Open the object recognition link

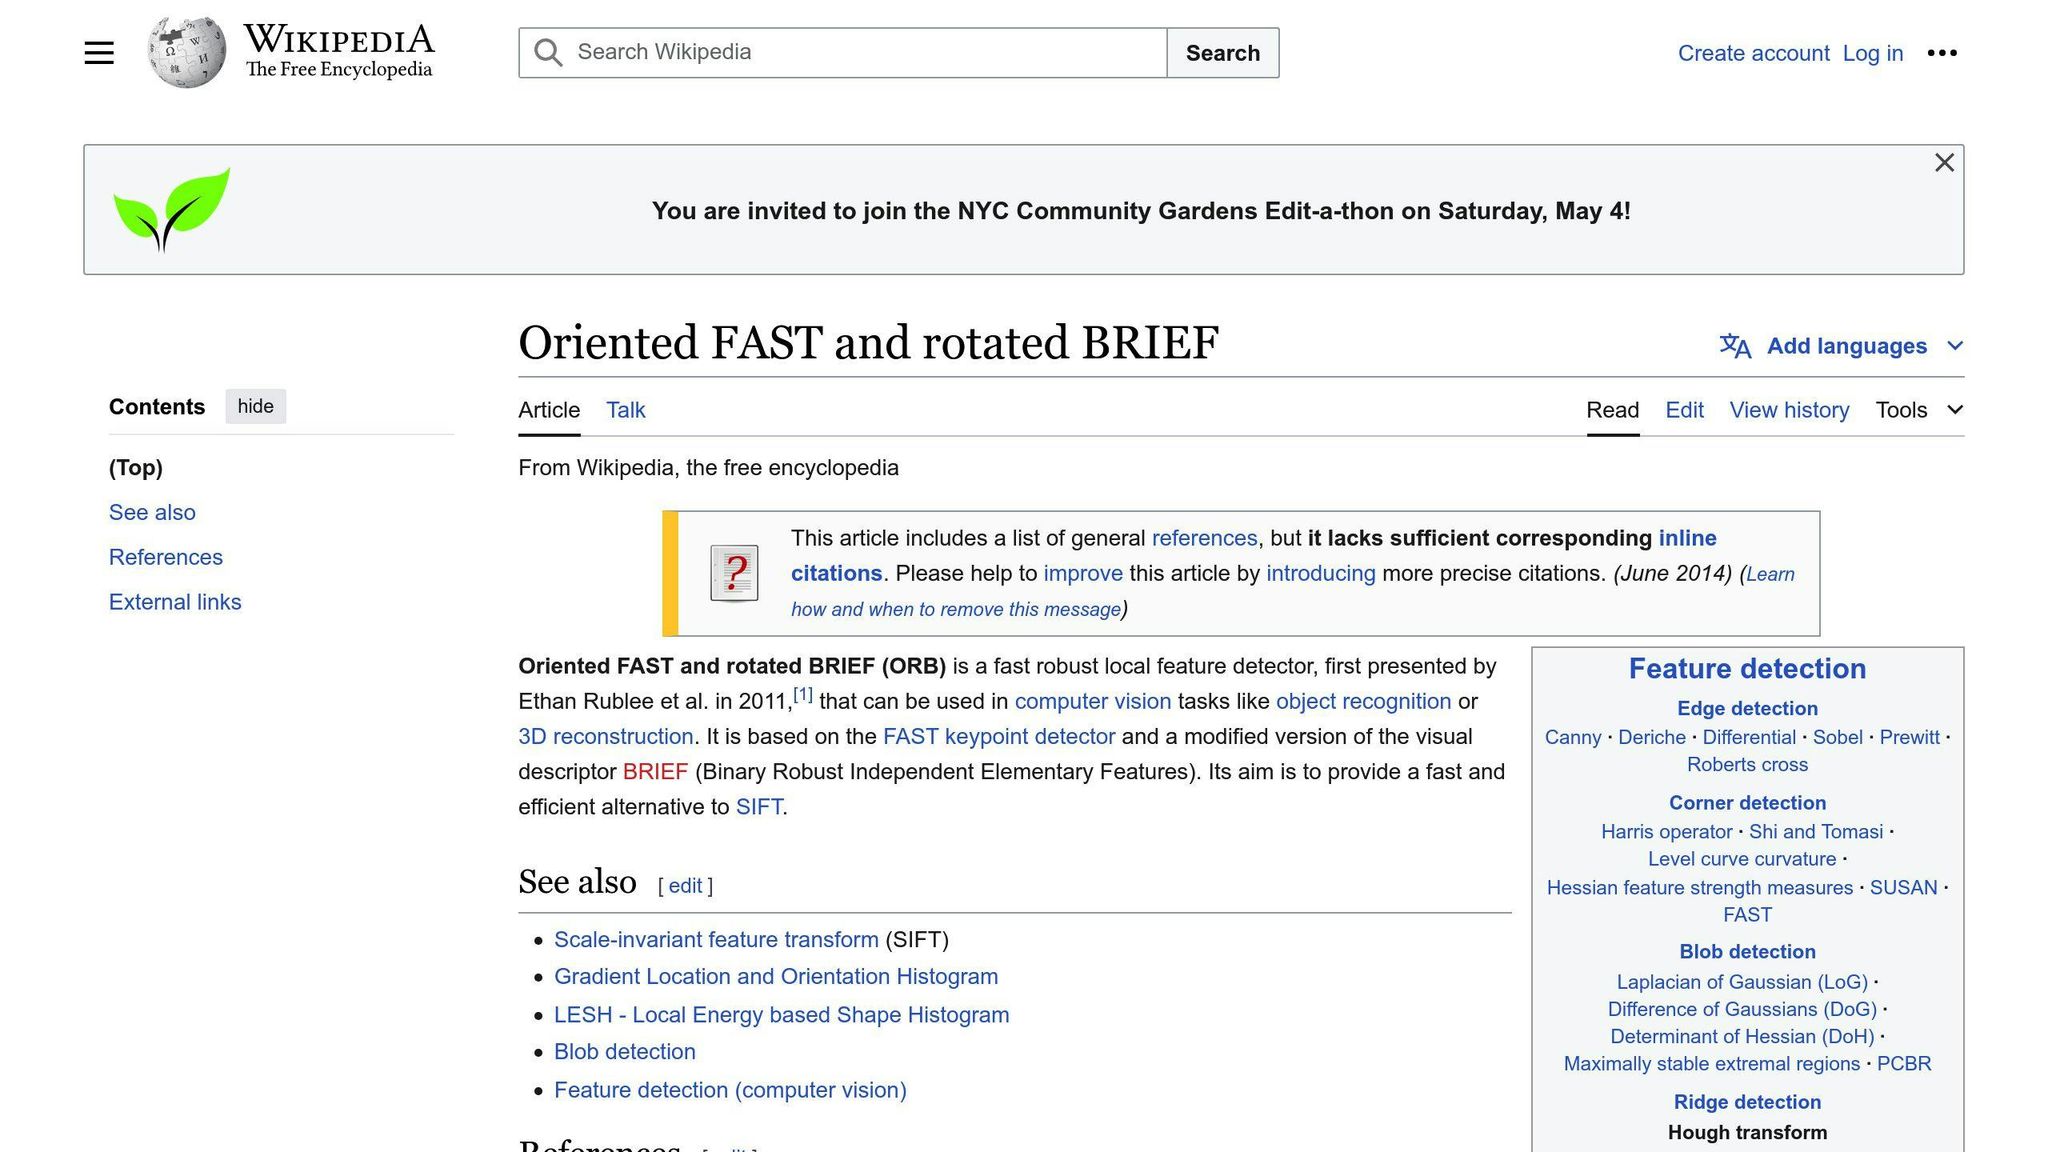tap(1363, 702)
